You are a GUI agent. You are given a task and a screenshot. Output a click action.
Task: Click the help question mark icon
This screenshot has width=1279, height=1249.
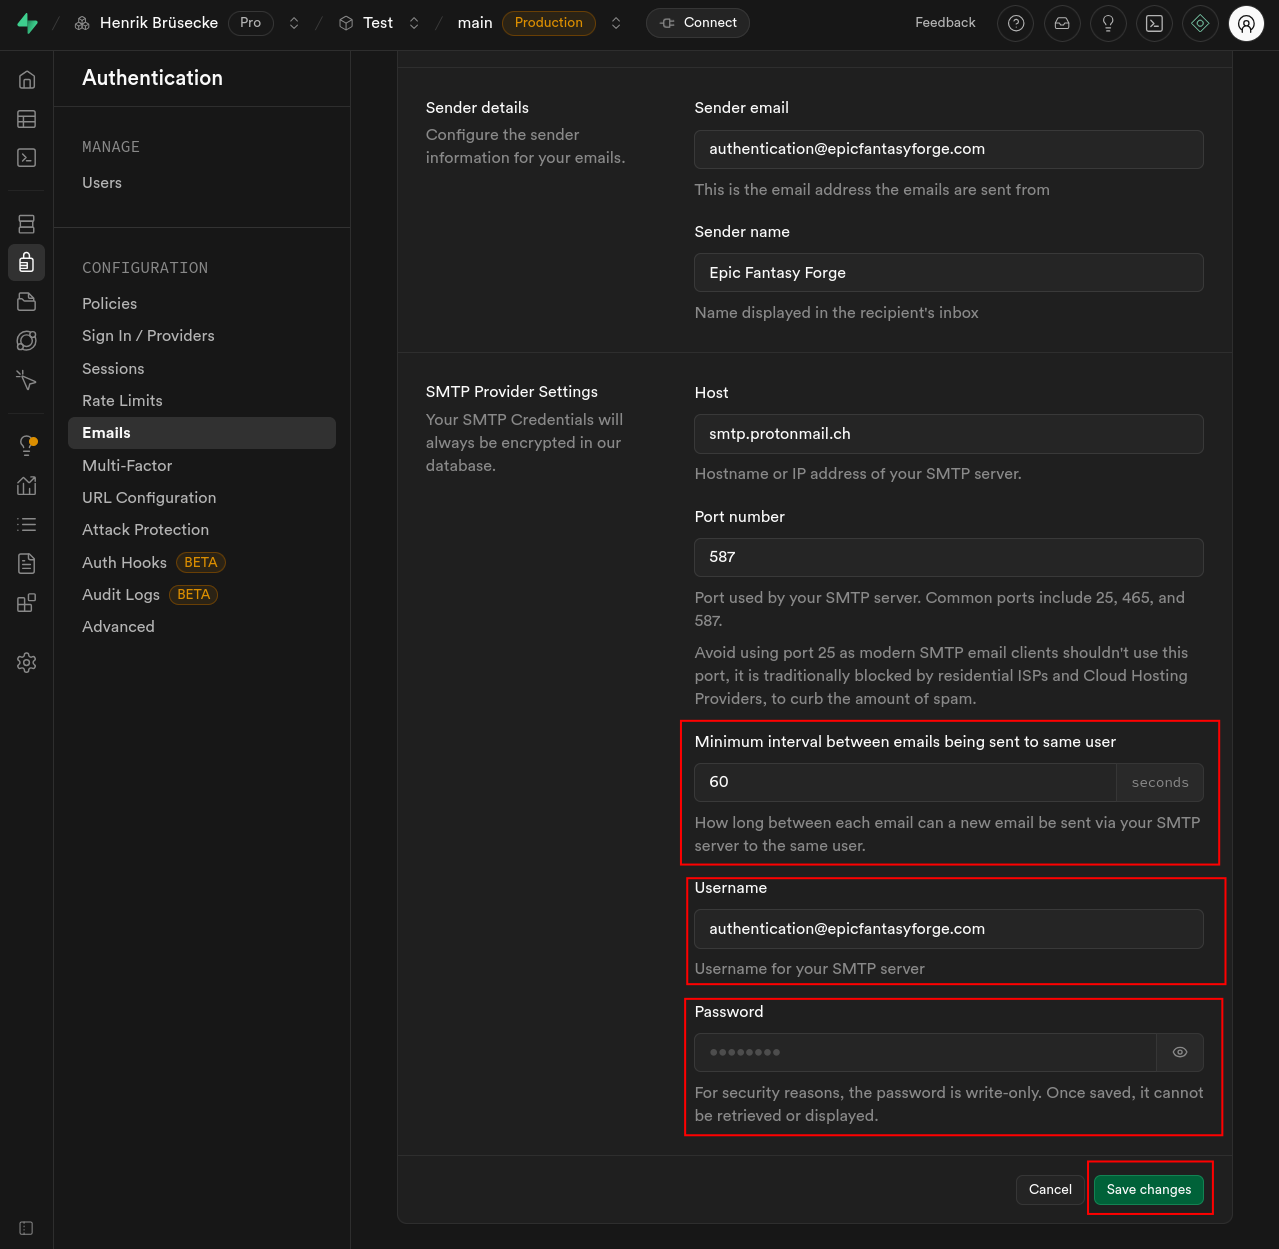[1016, 23]
